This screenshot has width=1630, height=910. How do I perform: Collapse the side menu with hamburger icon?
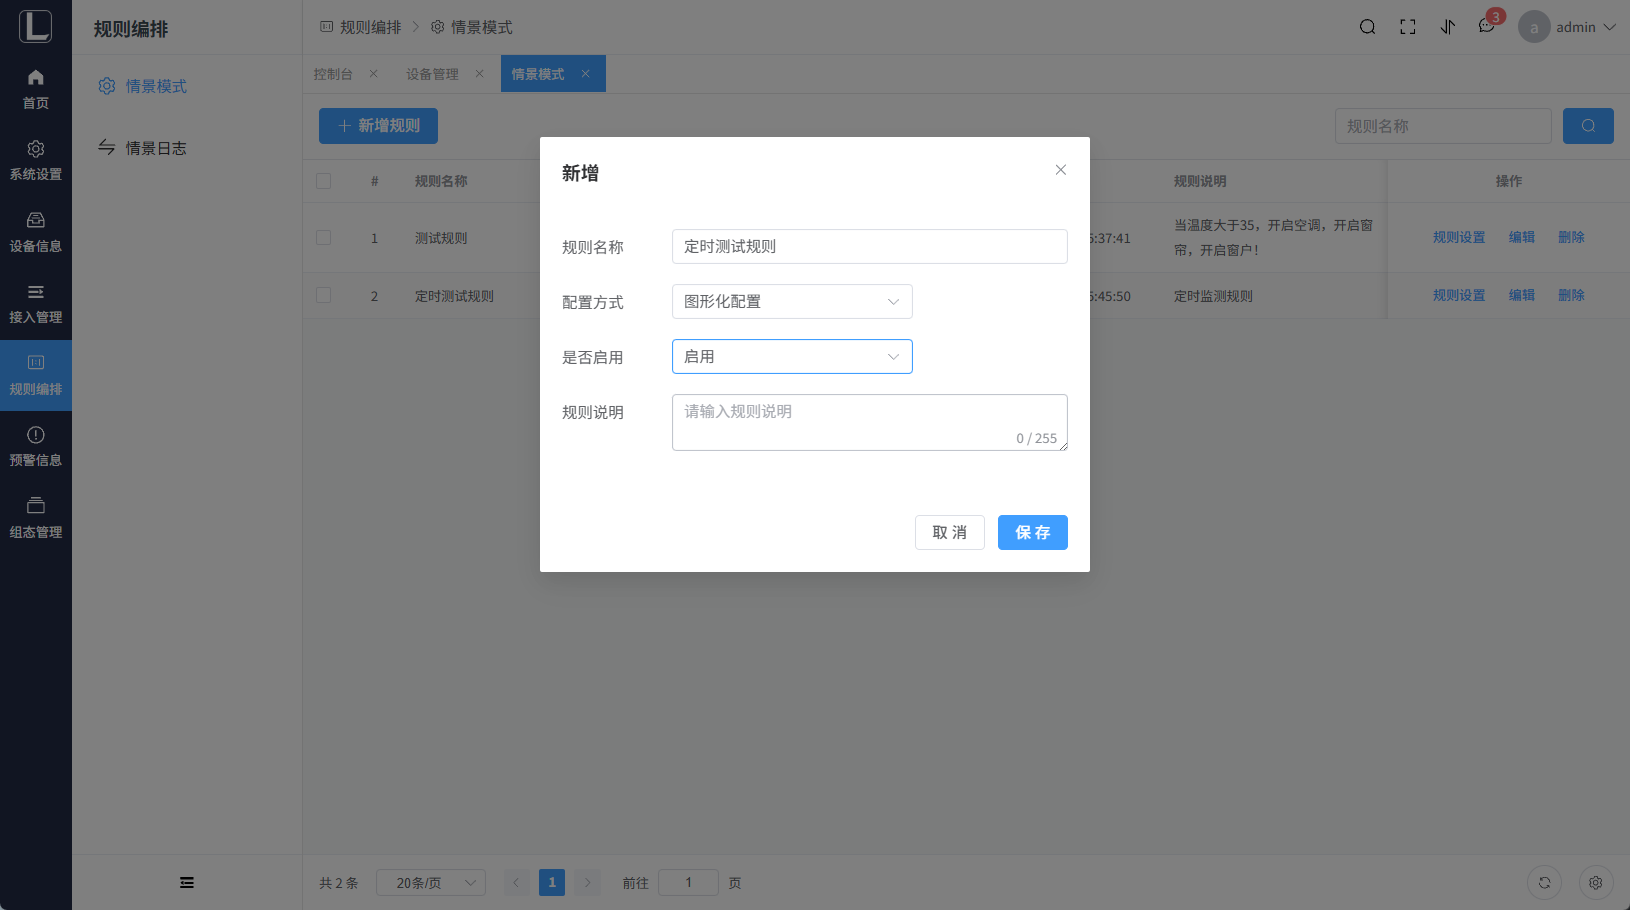(x=187, y=883)
